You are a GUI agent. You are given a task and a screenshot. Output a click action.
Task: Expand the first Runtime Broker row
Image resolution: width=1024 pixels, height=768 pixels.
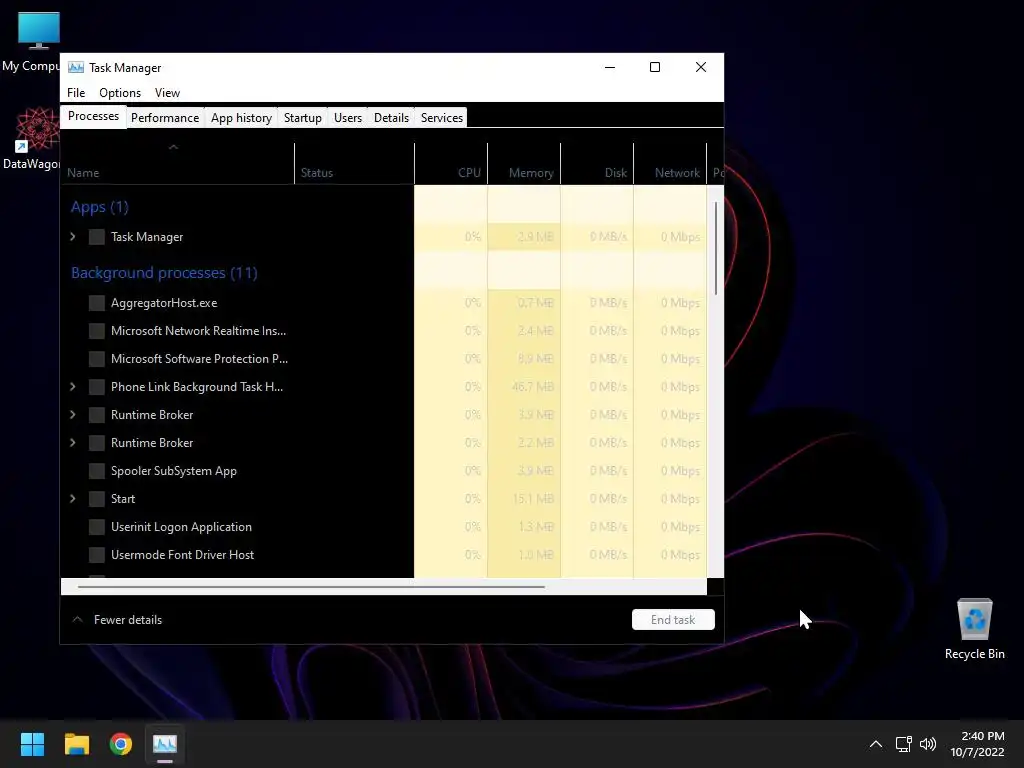72,415
